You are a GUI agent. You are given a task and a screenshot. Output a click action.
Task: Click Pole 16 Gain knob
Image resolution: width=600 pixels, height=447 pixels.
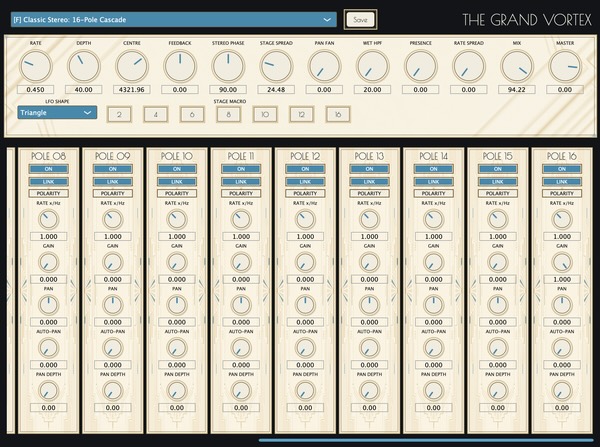click(562, 263)
